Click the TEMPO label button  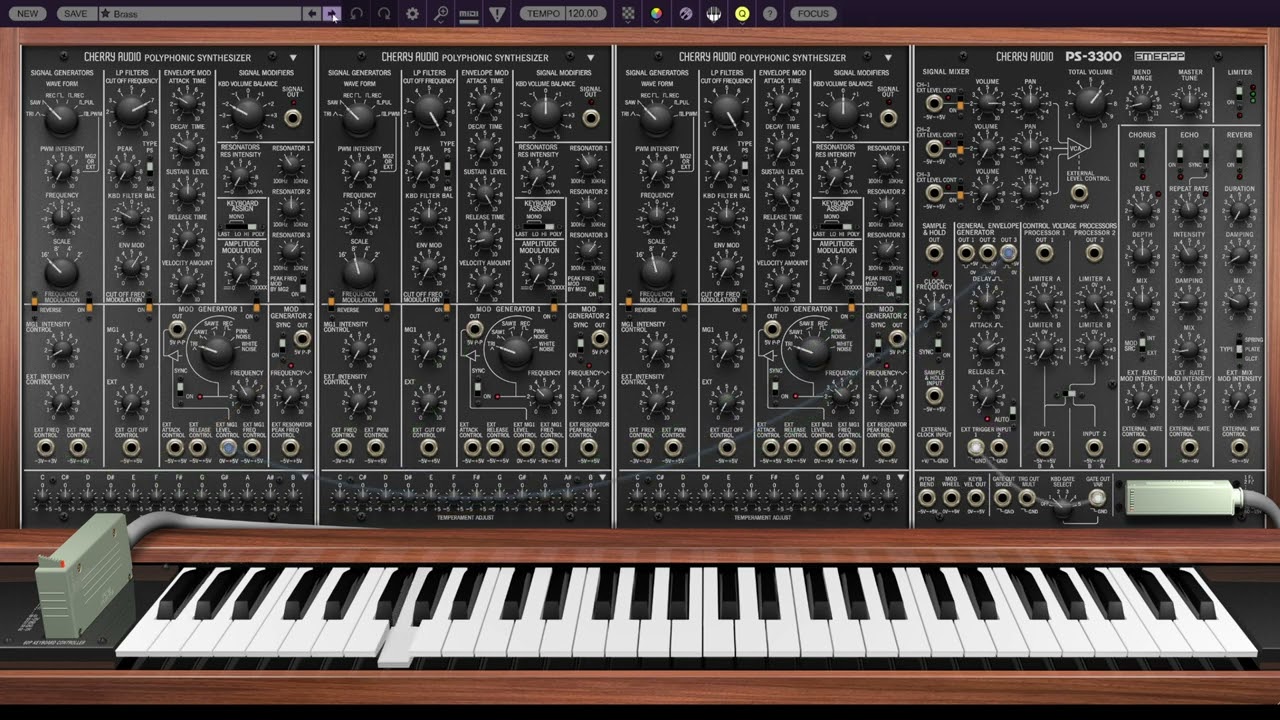point(543,14)
